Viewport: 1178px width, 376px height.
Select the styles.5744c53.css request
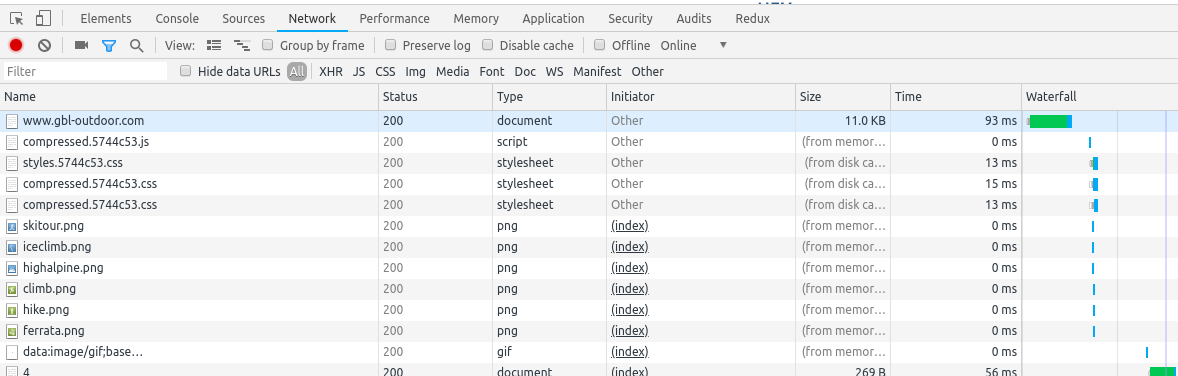point(589,163)
